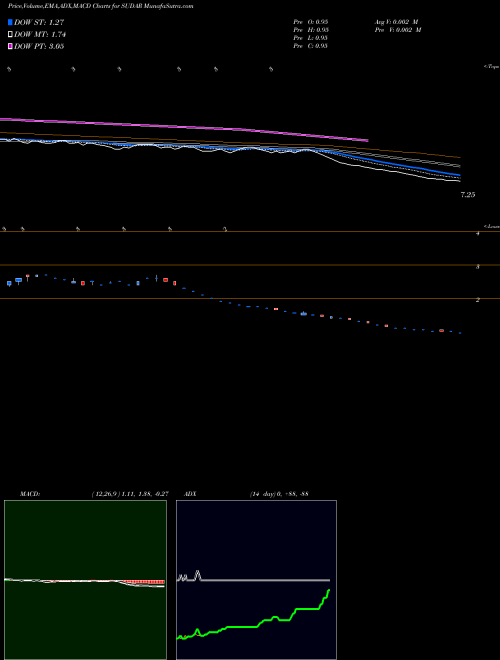Click the Pre V: 0.002 M value
The width and height of the screenshot is (500, 660).
(x=398, y=30)
